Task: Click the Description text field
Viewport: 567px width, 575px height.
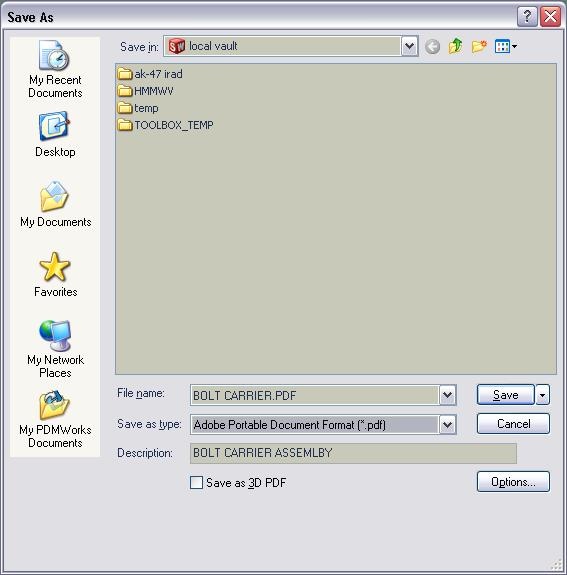Action: tap(353, 453)
